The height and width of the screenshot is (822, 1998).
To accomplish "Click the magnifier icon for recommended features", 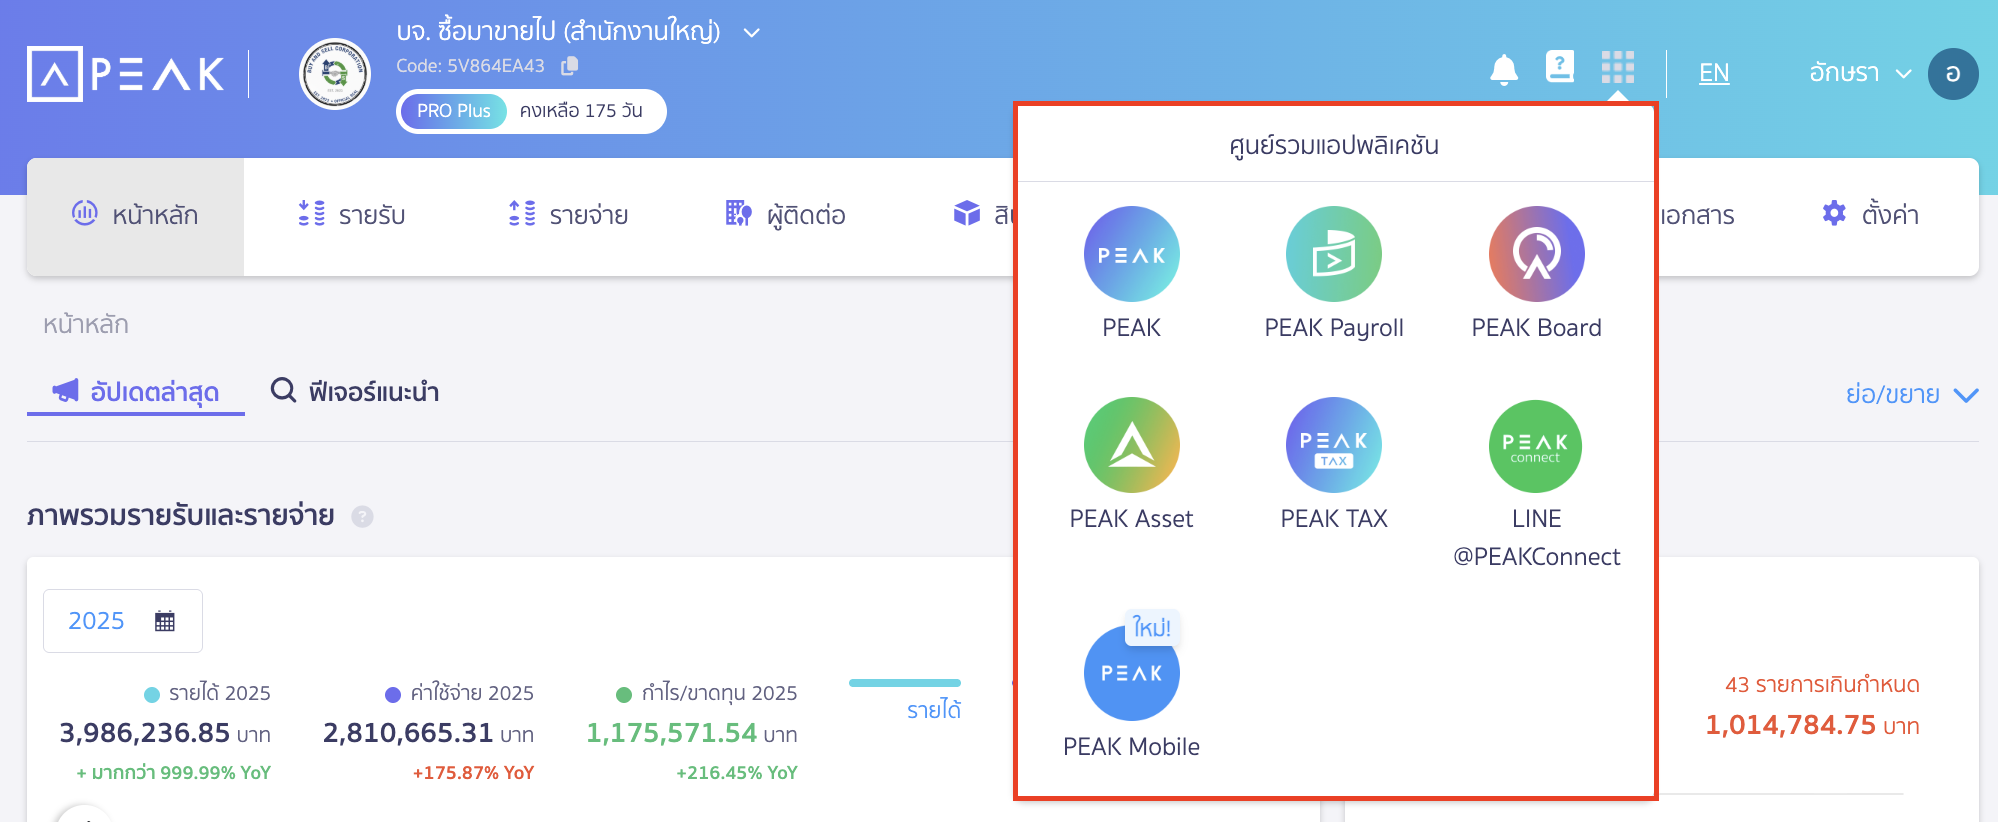I will (284, 390).
